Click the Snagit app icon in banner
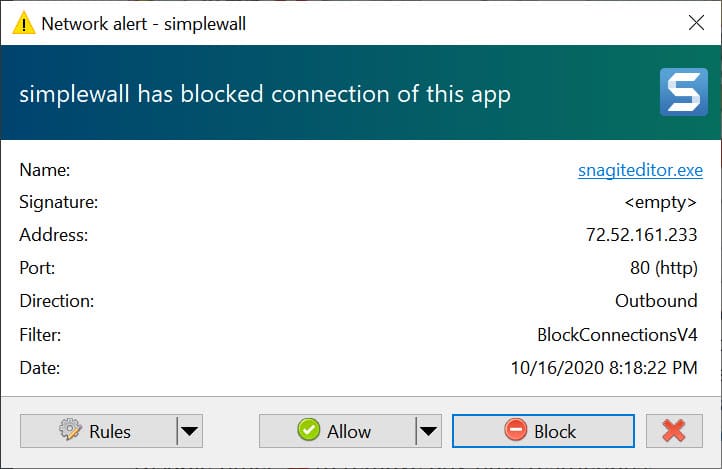The width and height of the screenshot is (722, 469). pos(683,92)
